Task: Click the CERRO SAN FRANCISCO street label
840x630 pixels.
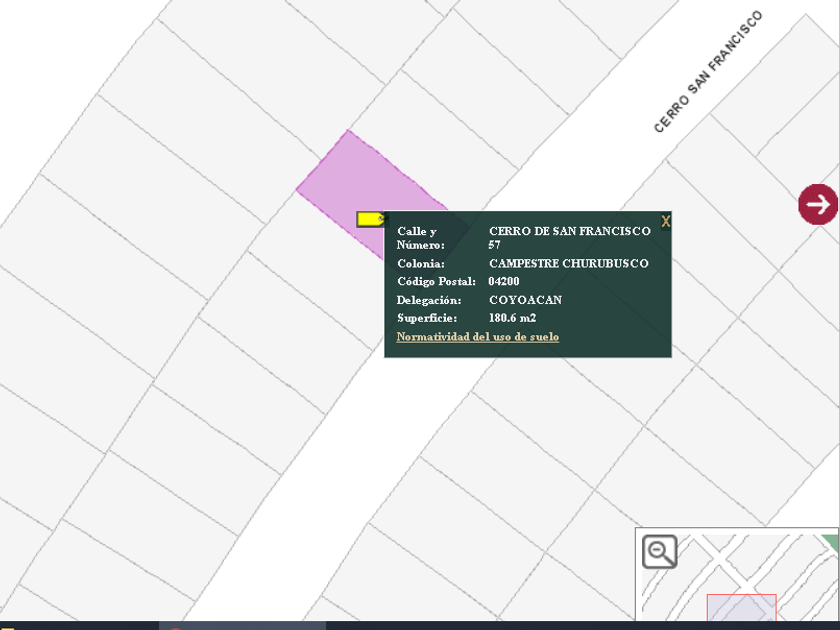Action: pyautogui.click(x=707, y=72)
